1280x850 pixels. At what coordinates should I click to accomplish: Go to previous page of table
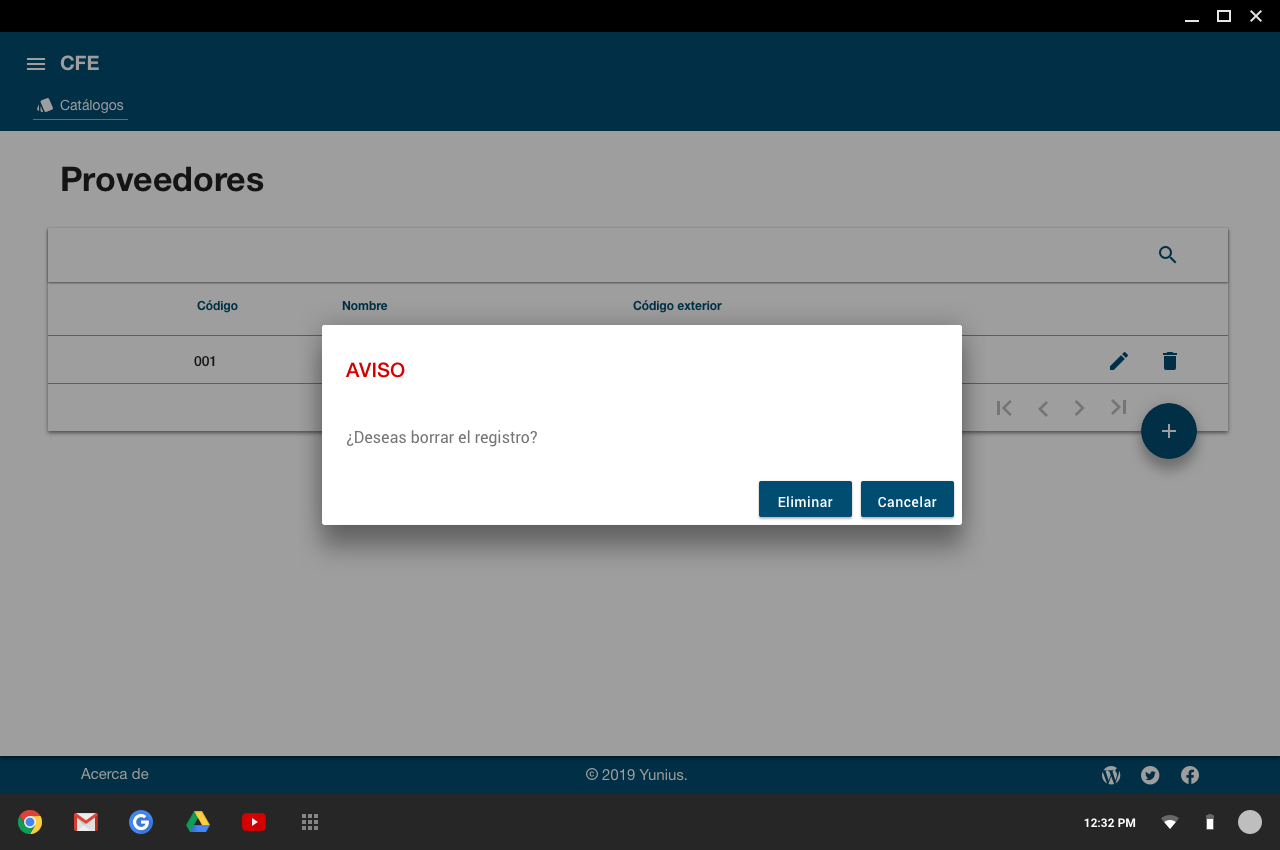(x=1043, y=408)
